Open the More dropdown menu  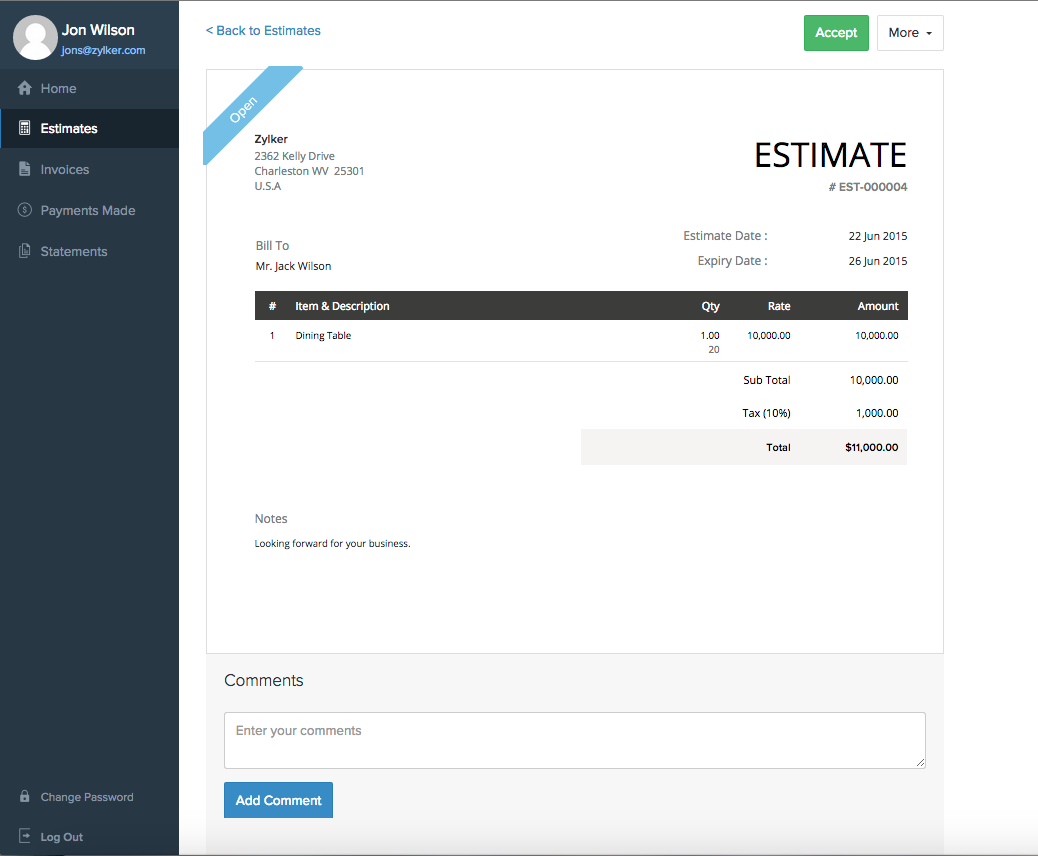tap(909, 33)
